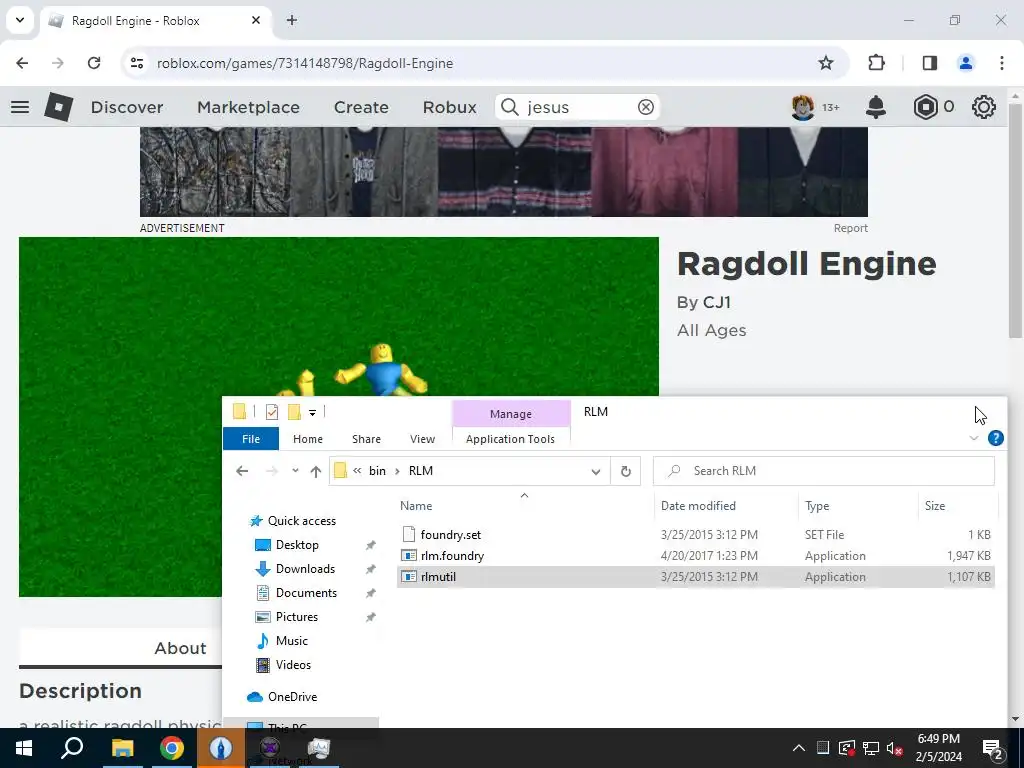Select the rlmutil application
The height and width of the screenshot is (768, 1024).
pos(696,577)
